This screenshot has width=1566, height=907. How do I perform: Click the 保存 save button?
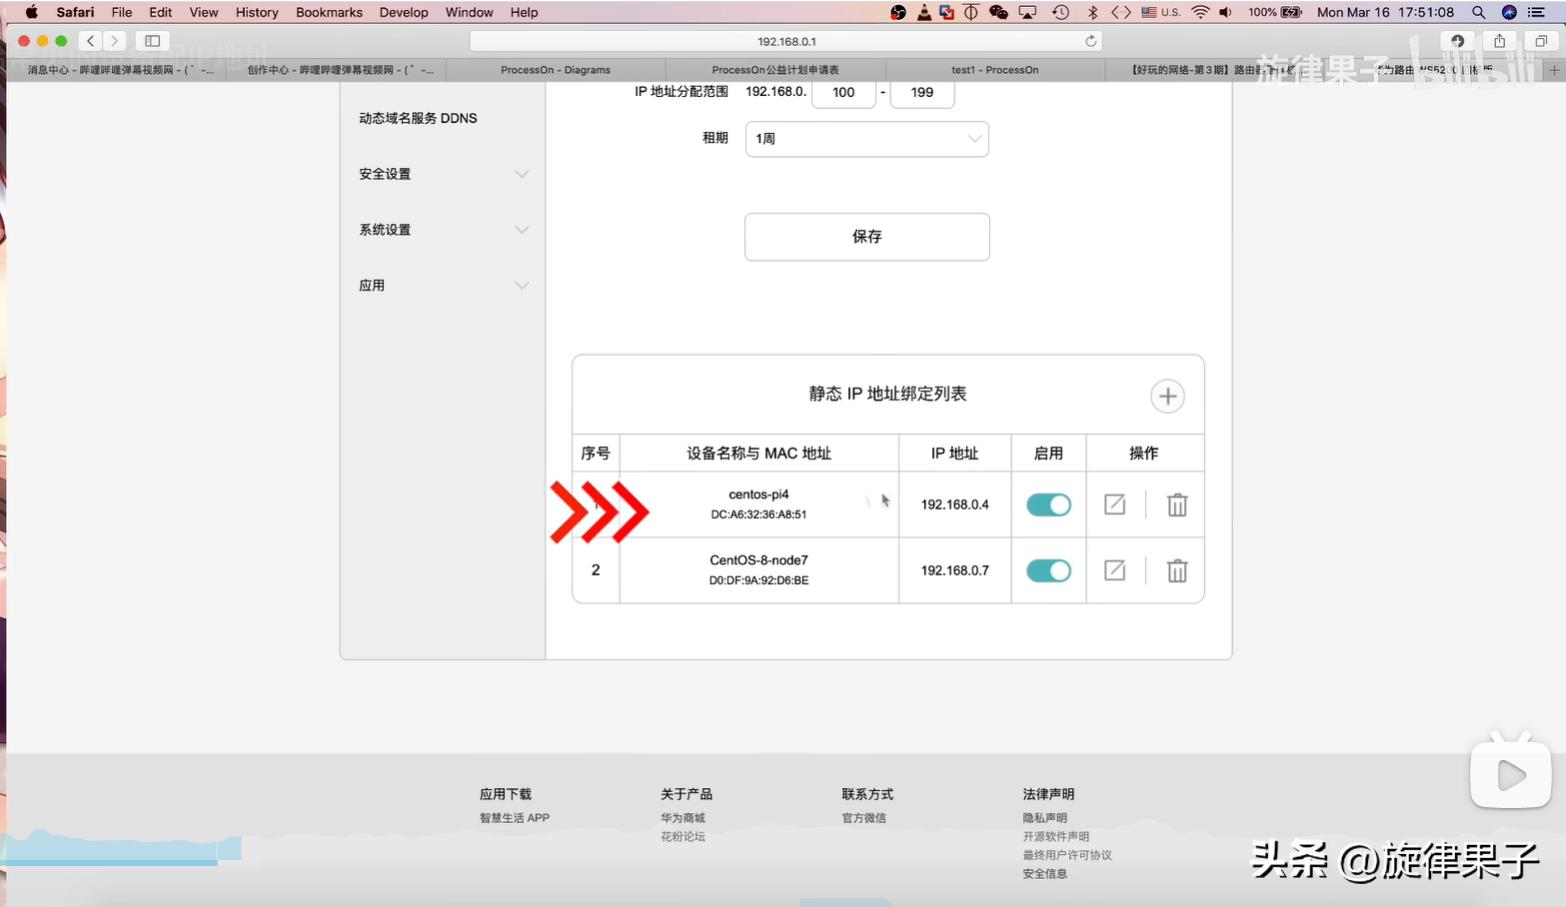point(866,237)
